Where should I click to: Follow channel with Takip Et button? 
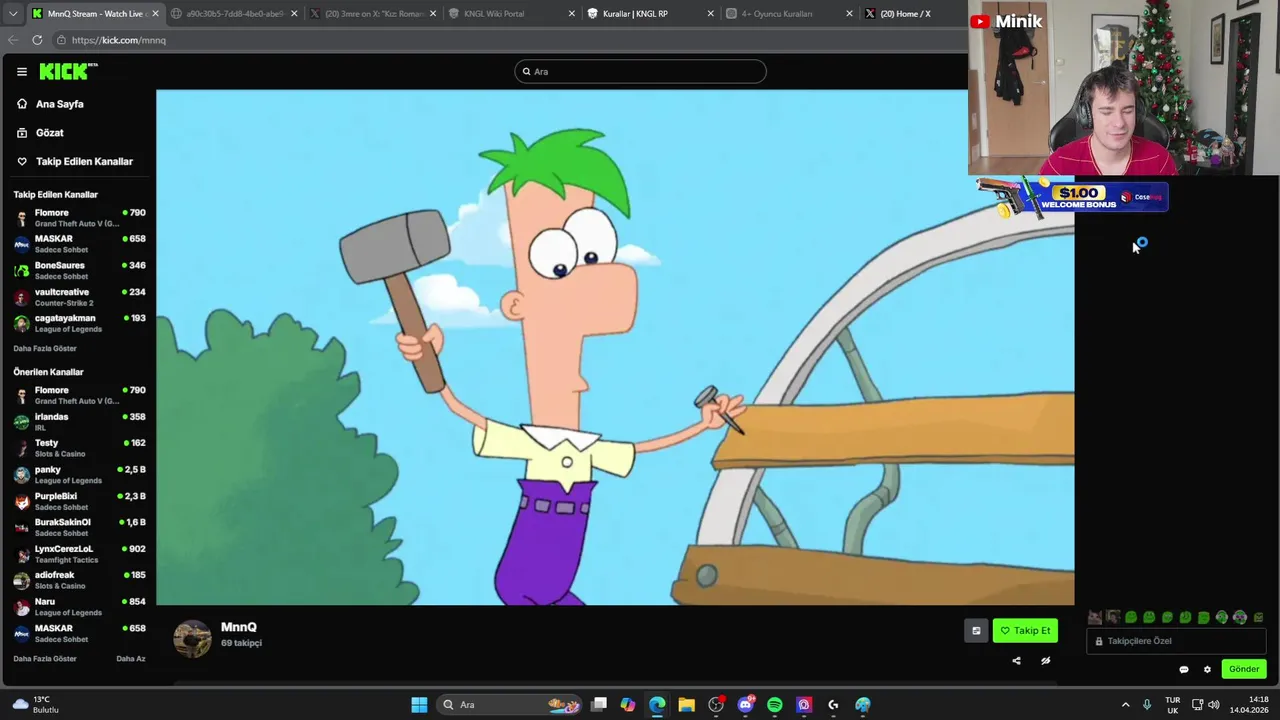(x=1025, y=630)
